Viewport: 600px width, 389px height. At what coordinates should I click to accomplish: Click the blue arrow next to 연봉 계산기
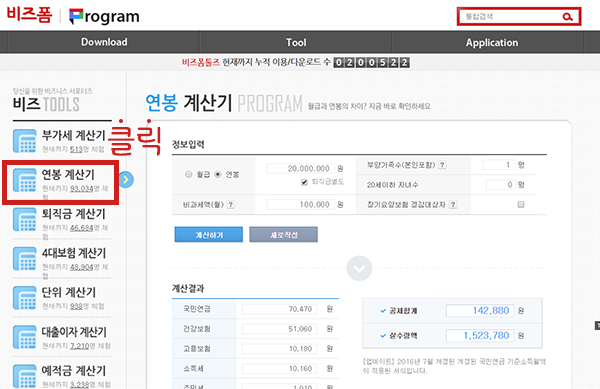pos(126,180)
